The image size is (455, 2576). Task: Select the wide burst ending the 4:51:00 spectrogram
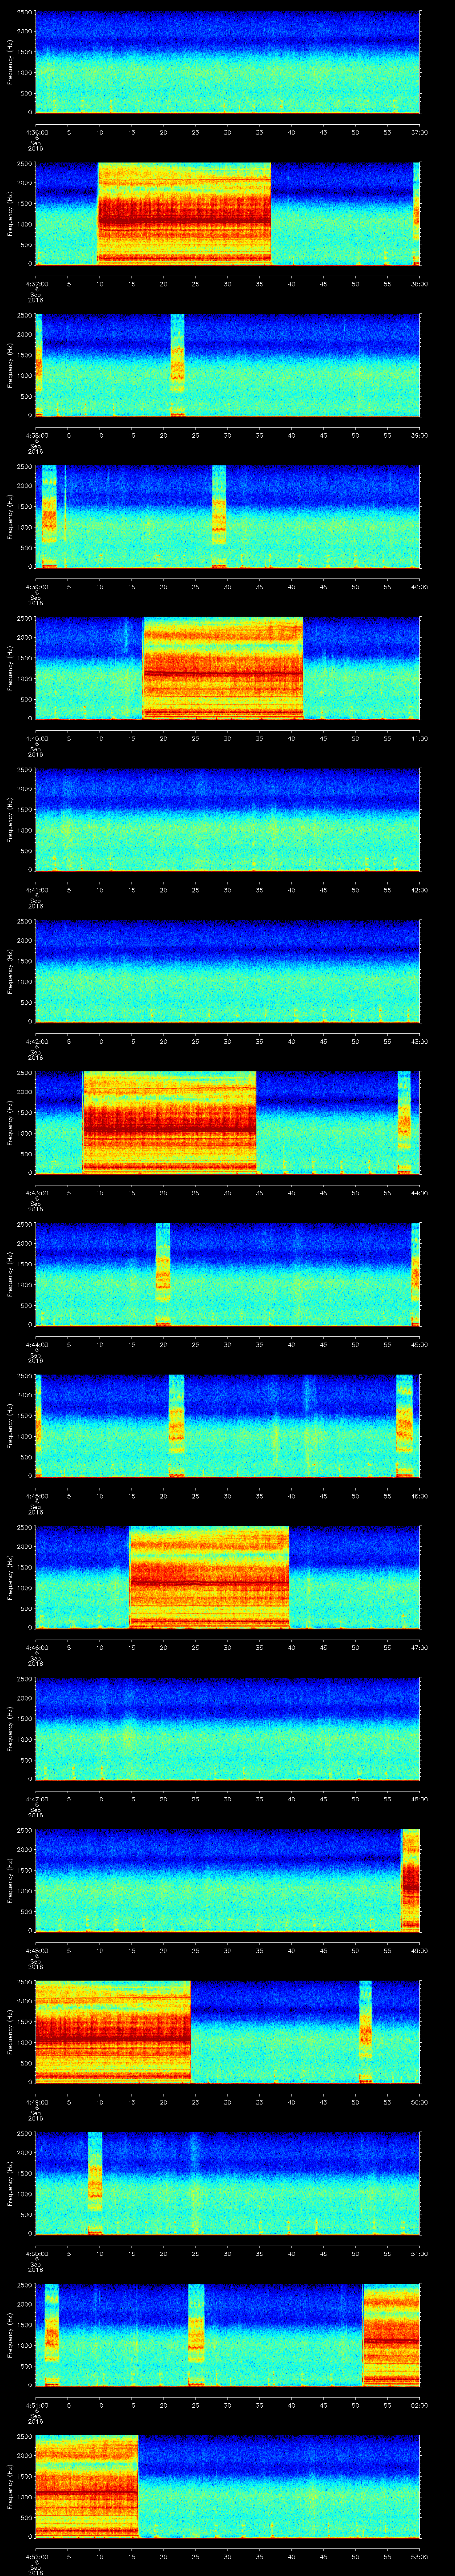[391, 2334]
